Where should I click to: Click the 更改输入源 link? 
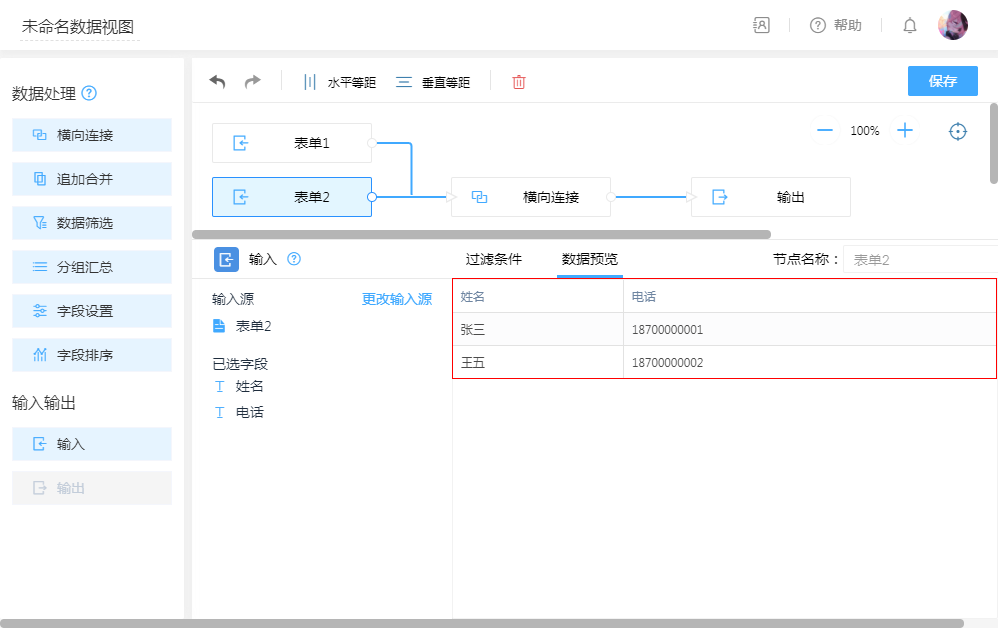pyautogui.click(x=397, y=299)
